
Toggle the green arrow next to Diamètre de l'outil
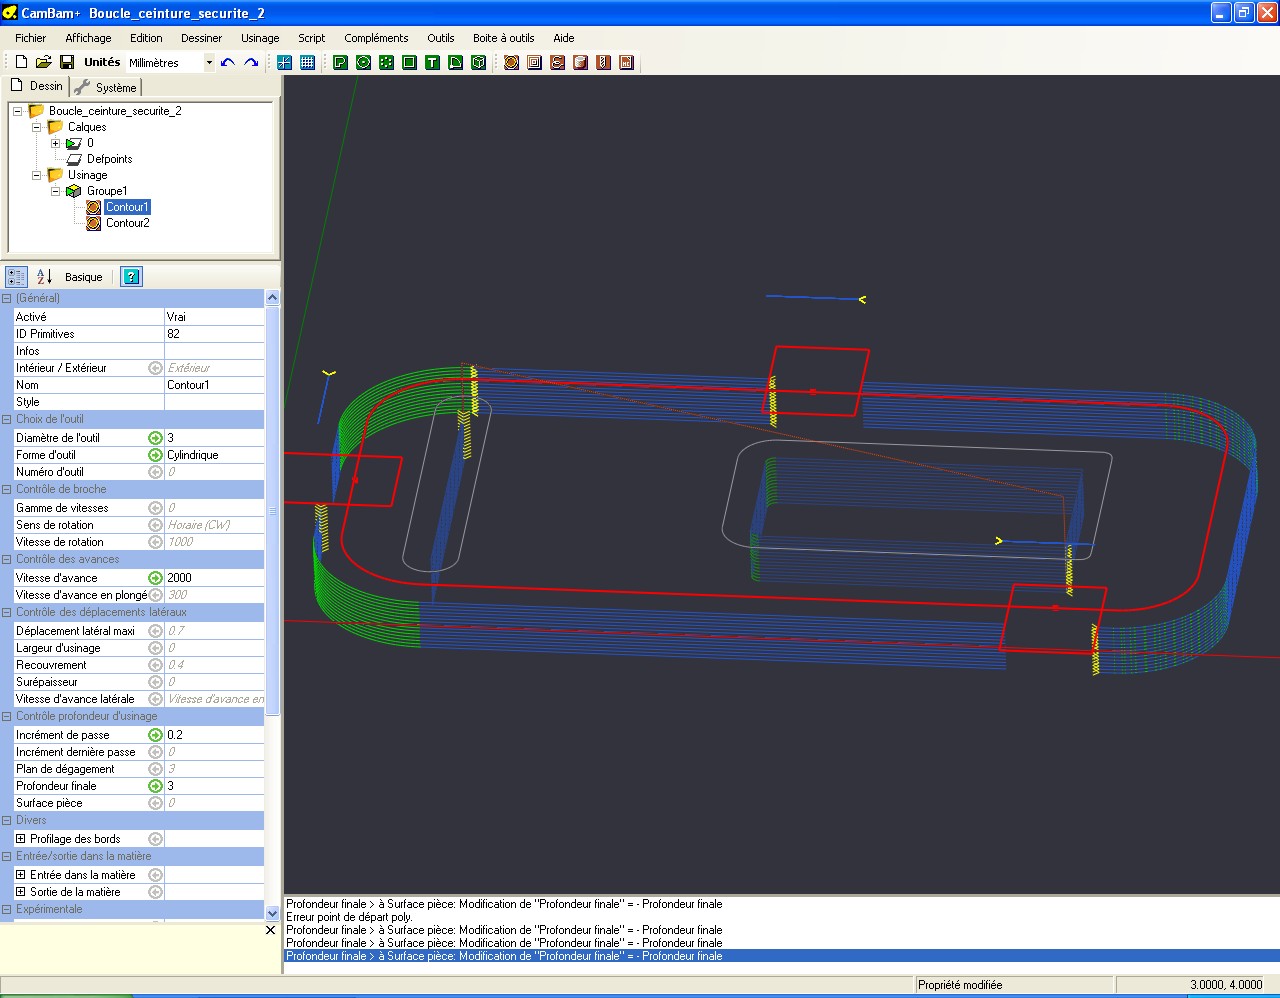point(155,438)
